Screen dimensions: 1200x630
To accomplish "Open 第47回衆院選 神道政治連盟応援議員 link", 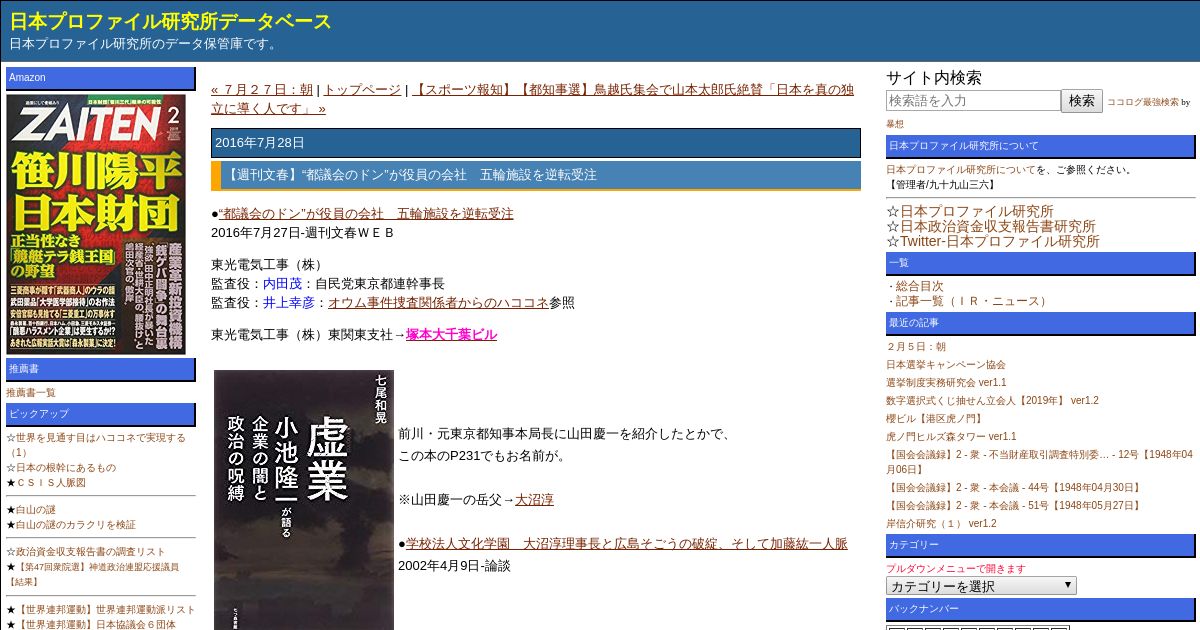I will pos(92,574).
